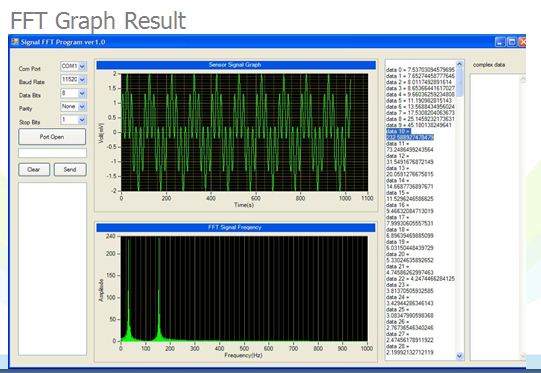The width and height of the screenshot is (541, 373).
Task: Click the complex data box scroll up arrow
Action: (523, 80)
